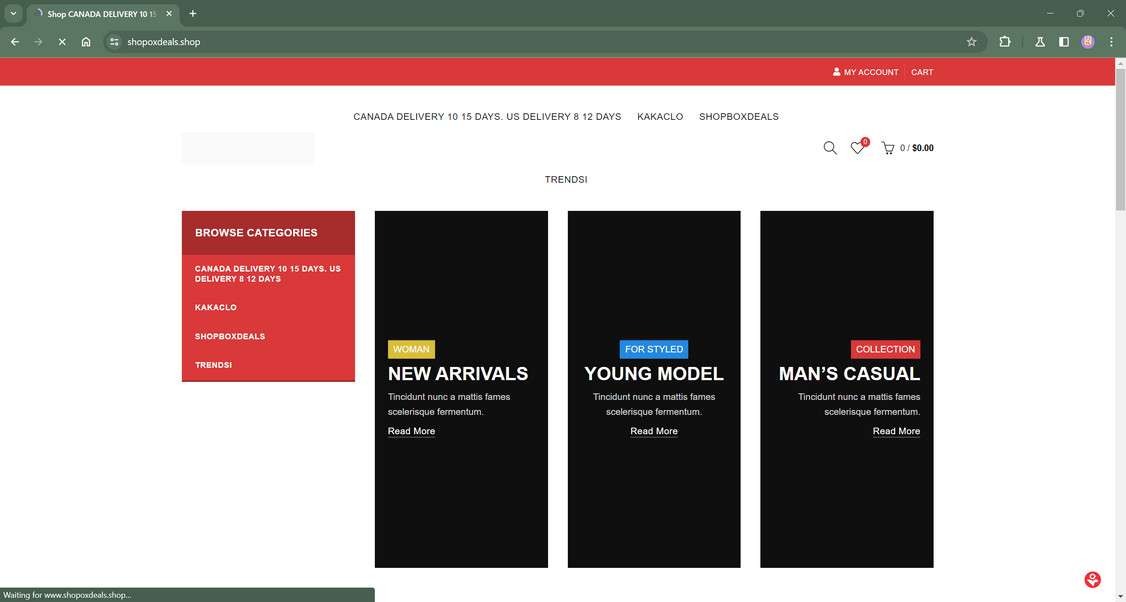This screenshot has height=602, width=1126.
Task: Select the Shop CANADA DELIVERY browser tab
Action: [x=103, y=14]
